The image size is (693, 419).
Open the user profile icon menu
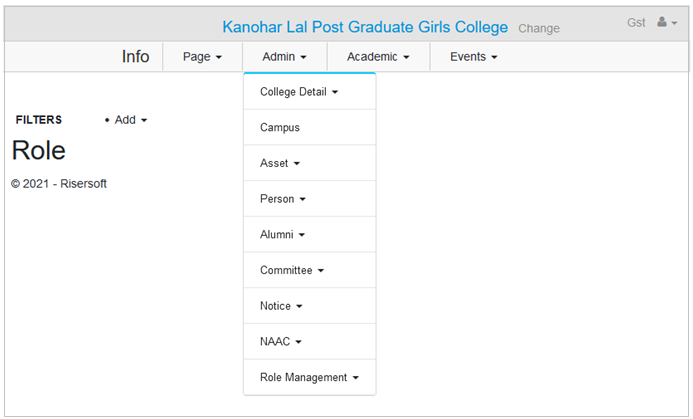pos(667,22)
